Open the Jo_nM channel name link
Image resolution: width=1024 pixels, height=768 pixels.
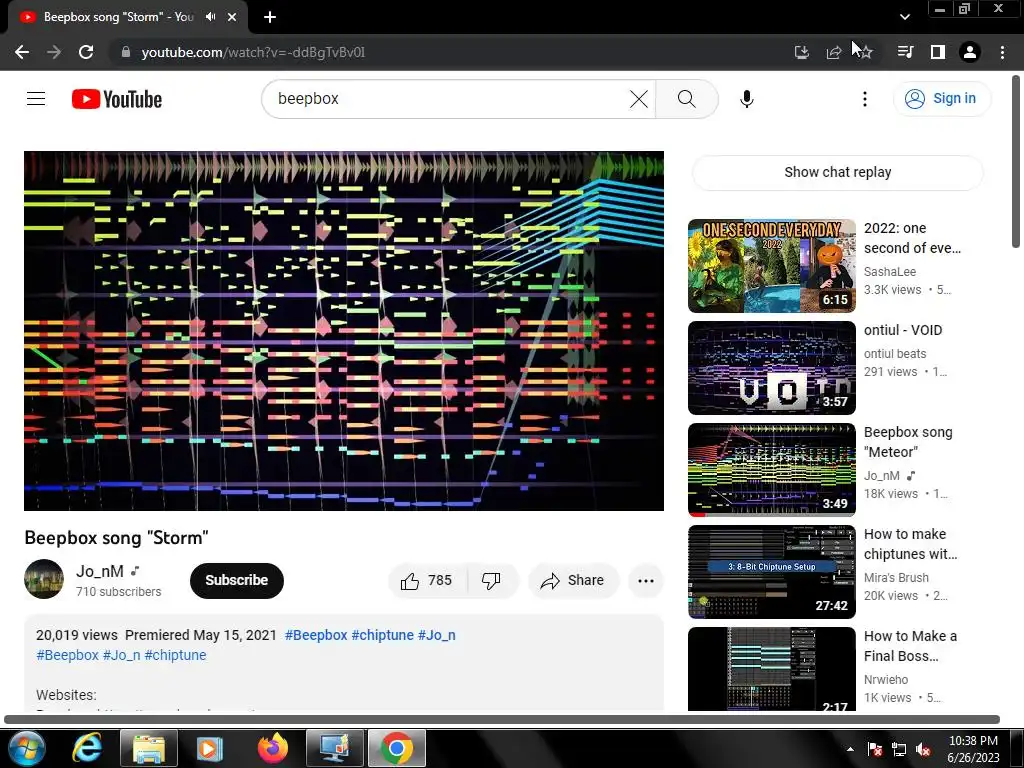[100, 571]
